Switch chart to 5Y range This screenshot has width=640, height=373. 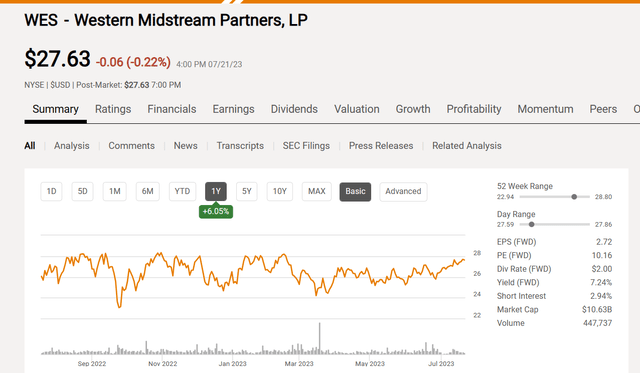click(247, 191)
